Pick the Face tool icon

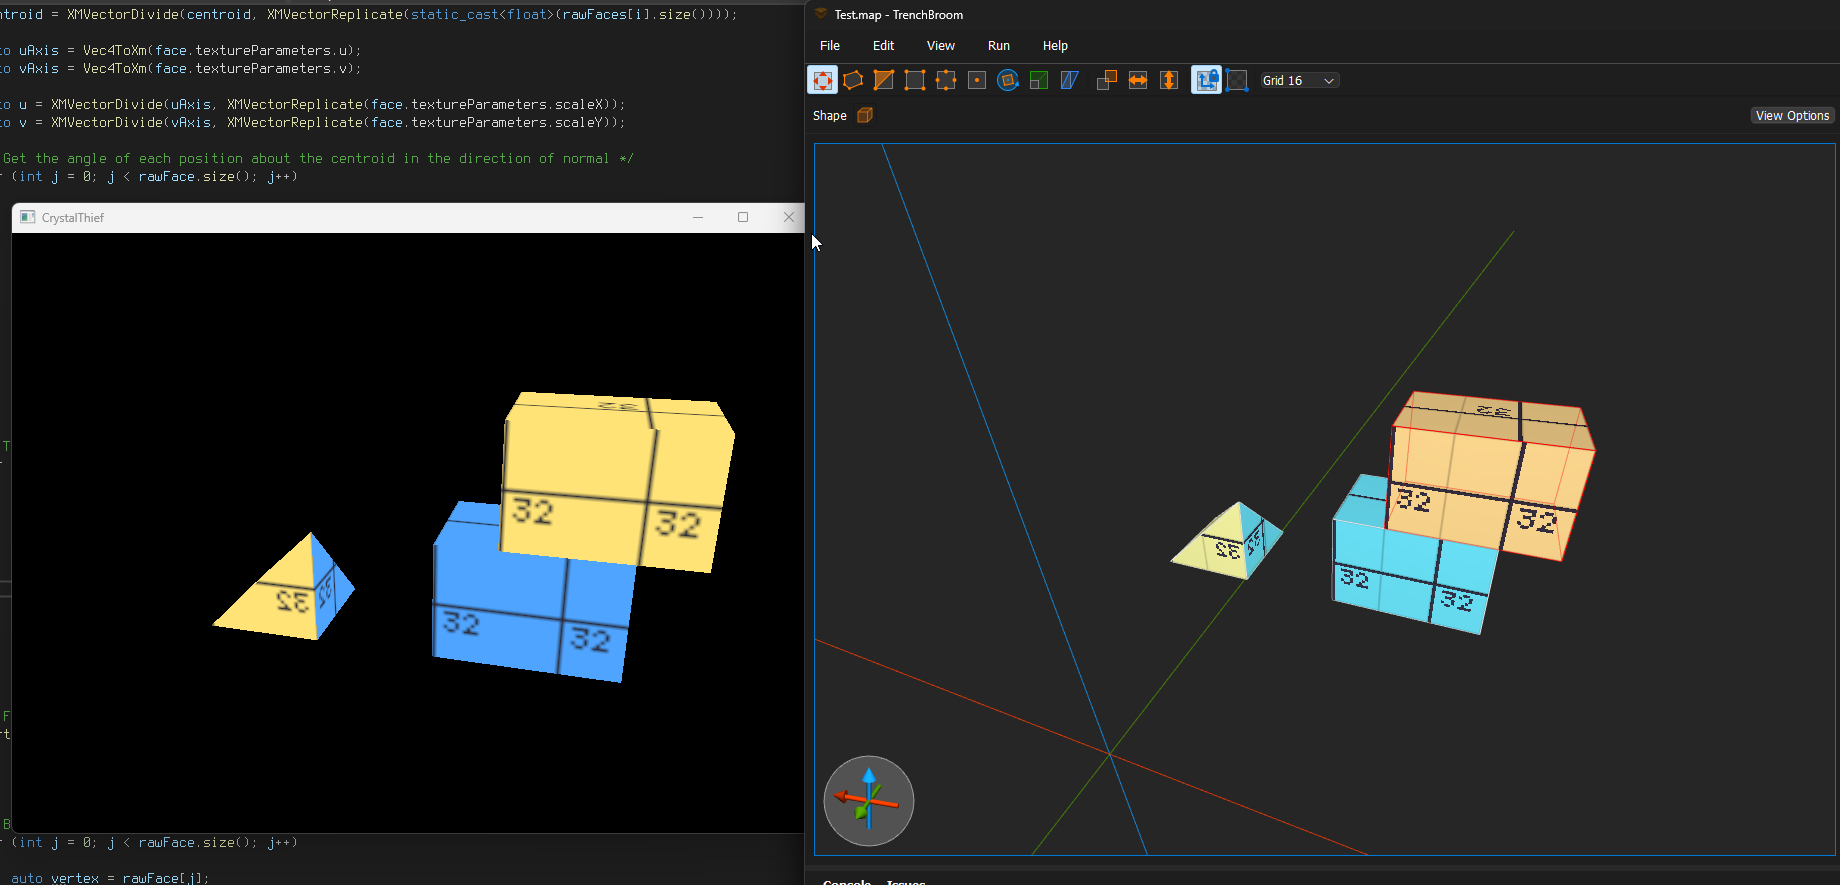[977, 81]
